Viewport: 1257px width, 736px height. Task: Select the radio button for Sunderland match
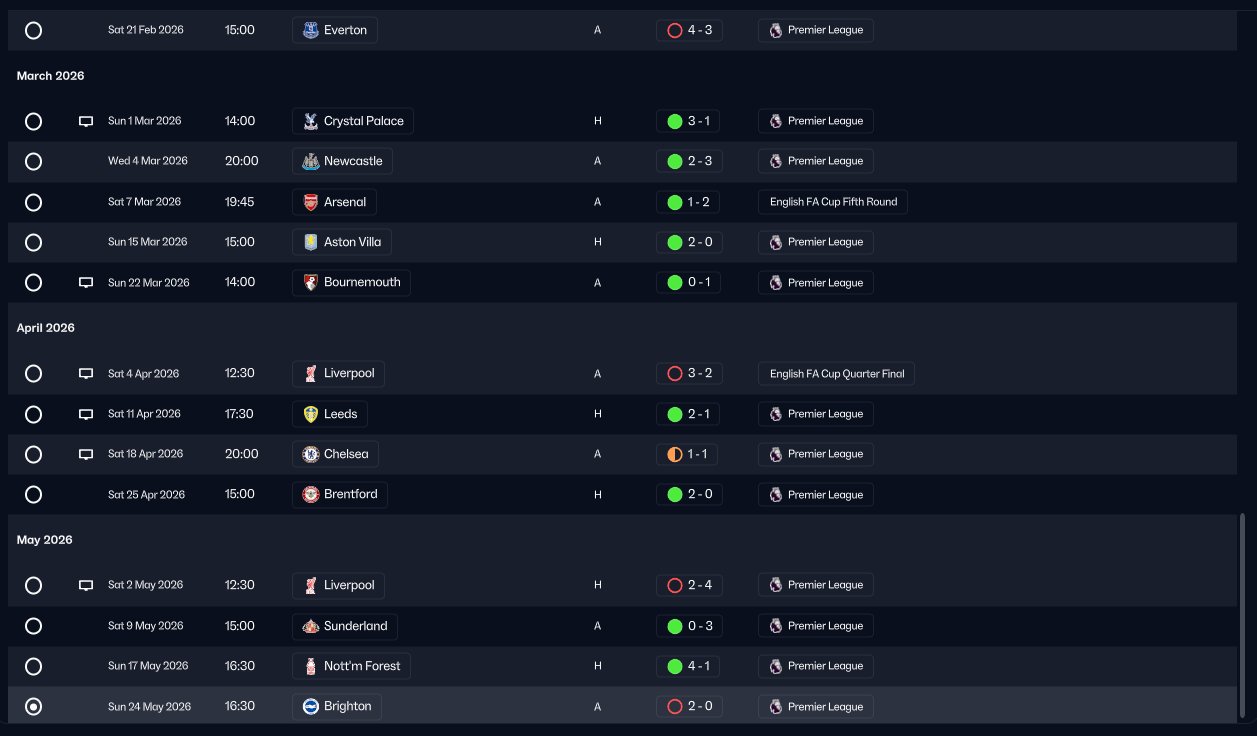click(x=33, y=626)
